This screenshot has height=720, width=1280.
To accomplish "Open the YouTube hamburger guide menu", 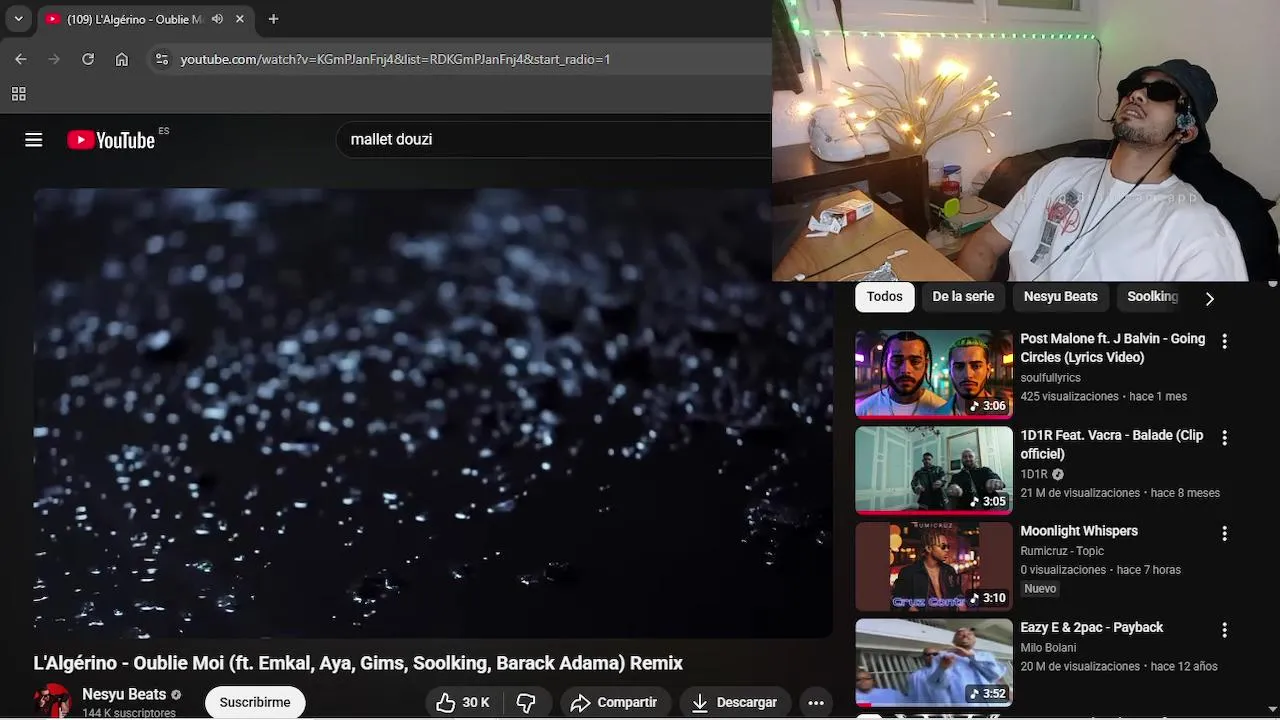I will tap(34, 140).
